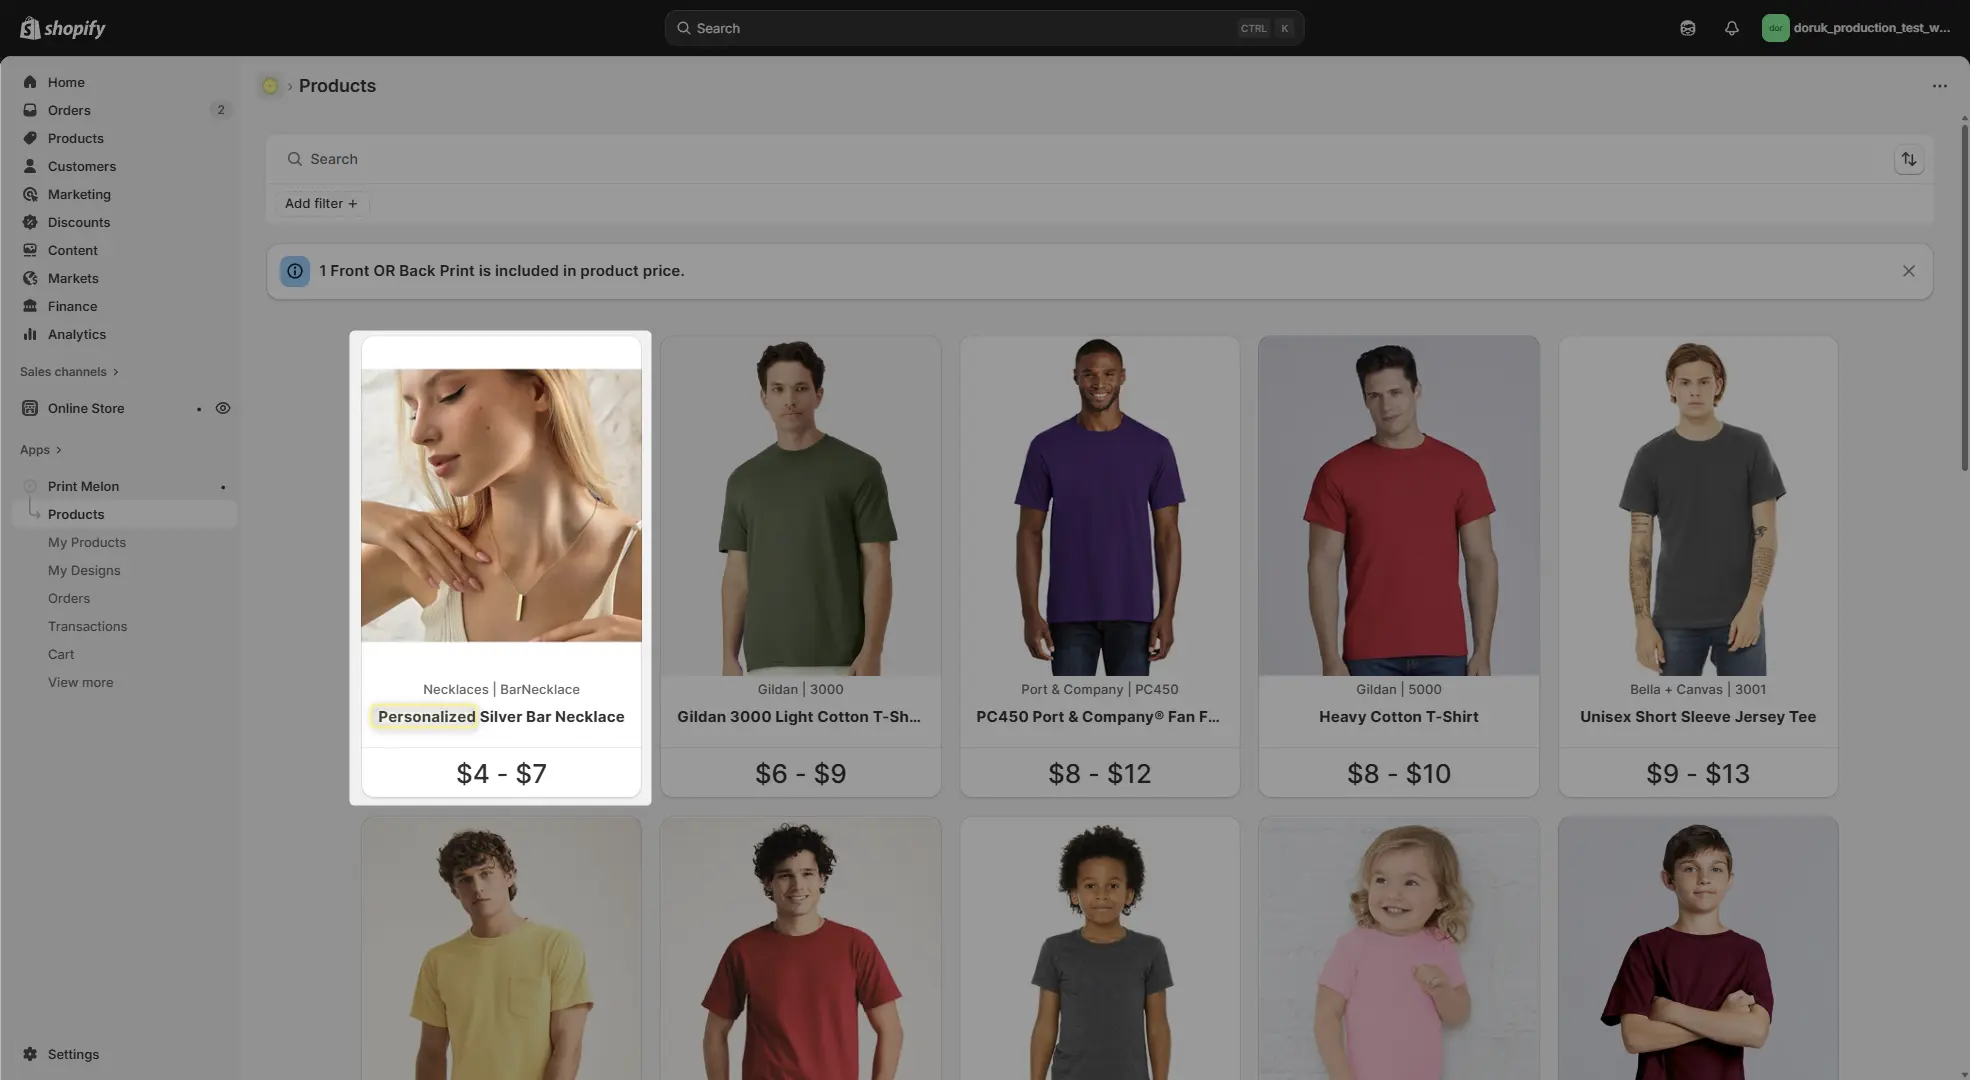The width and height of the screenshot is (1970, 1080).
Task: Open the PC450 purple tee image
Action: click(1100, 506)
